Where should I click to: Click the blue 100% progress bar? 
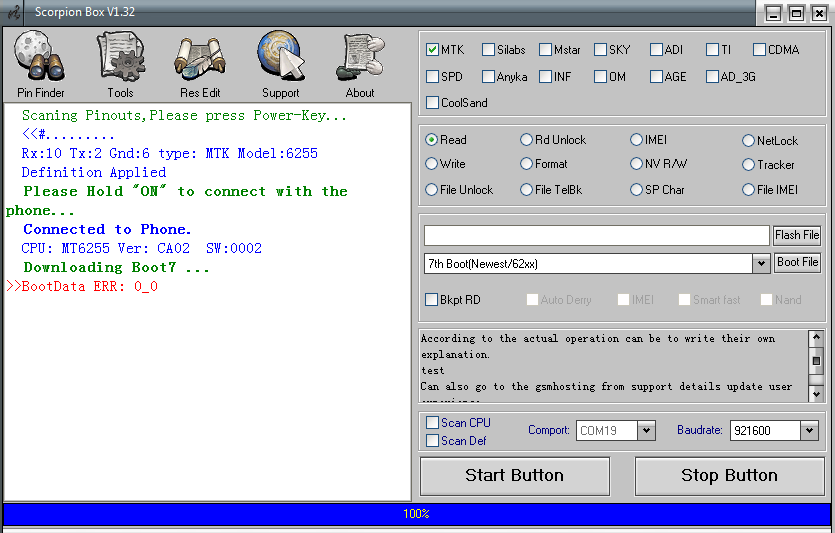[417, 514]
